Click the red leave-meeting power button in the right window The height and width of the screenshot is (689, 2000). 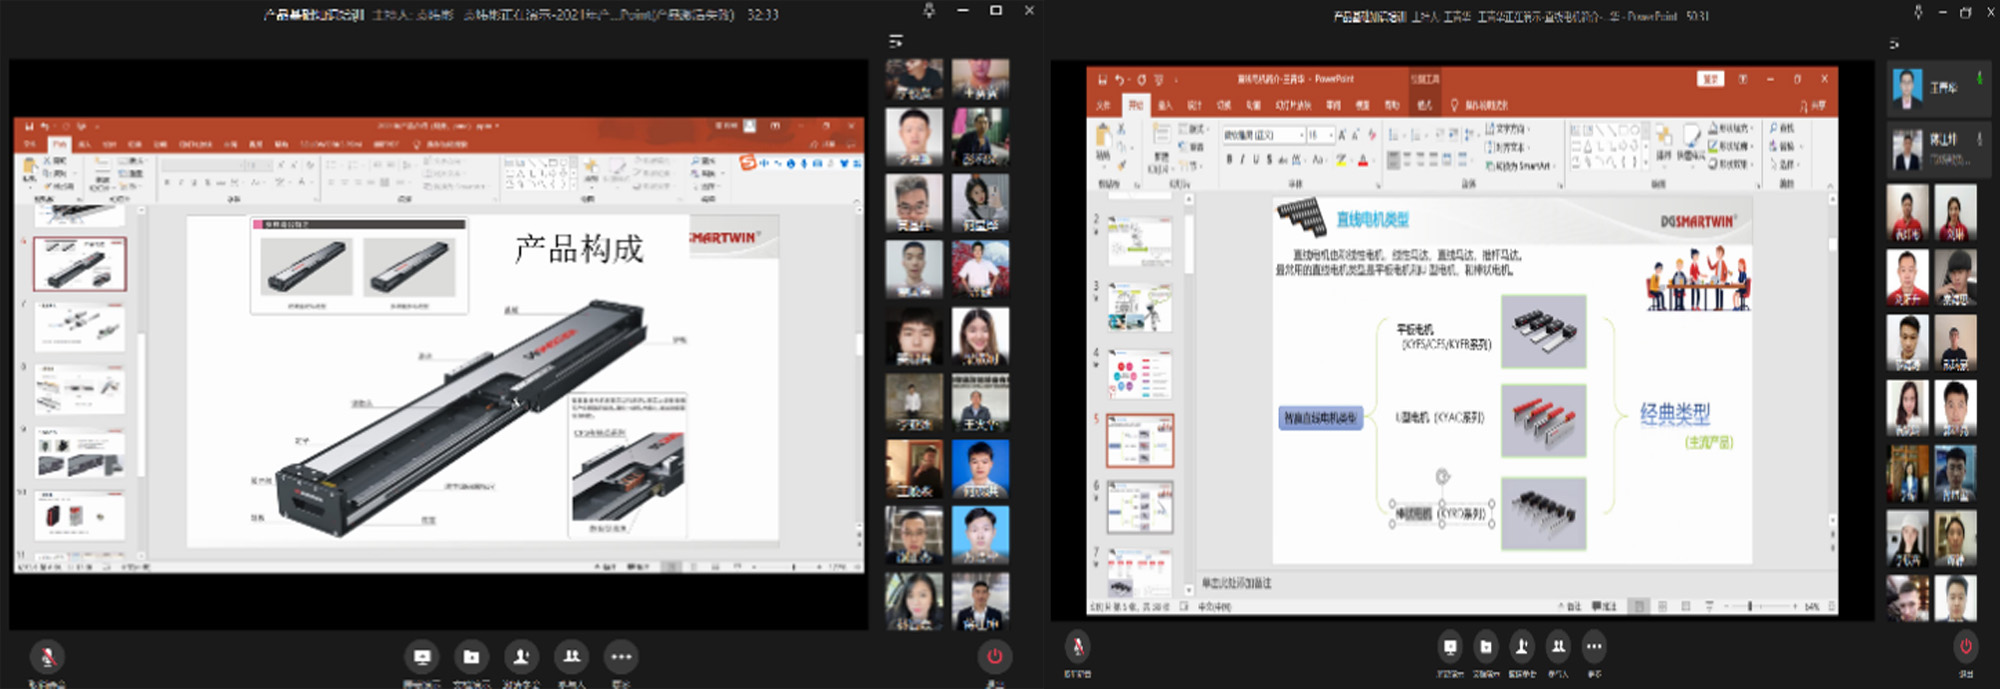[x=1965, y=647]
